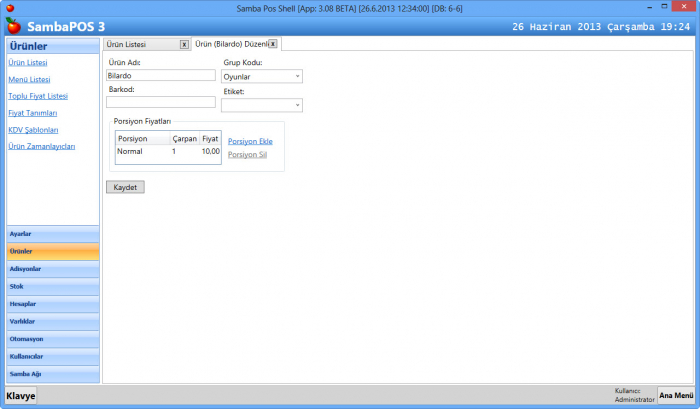Screen dimensions: 700x409
Task: Close the Ürün (Bilardo) Düzenle tab
Action: [273, 44]
